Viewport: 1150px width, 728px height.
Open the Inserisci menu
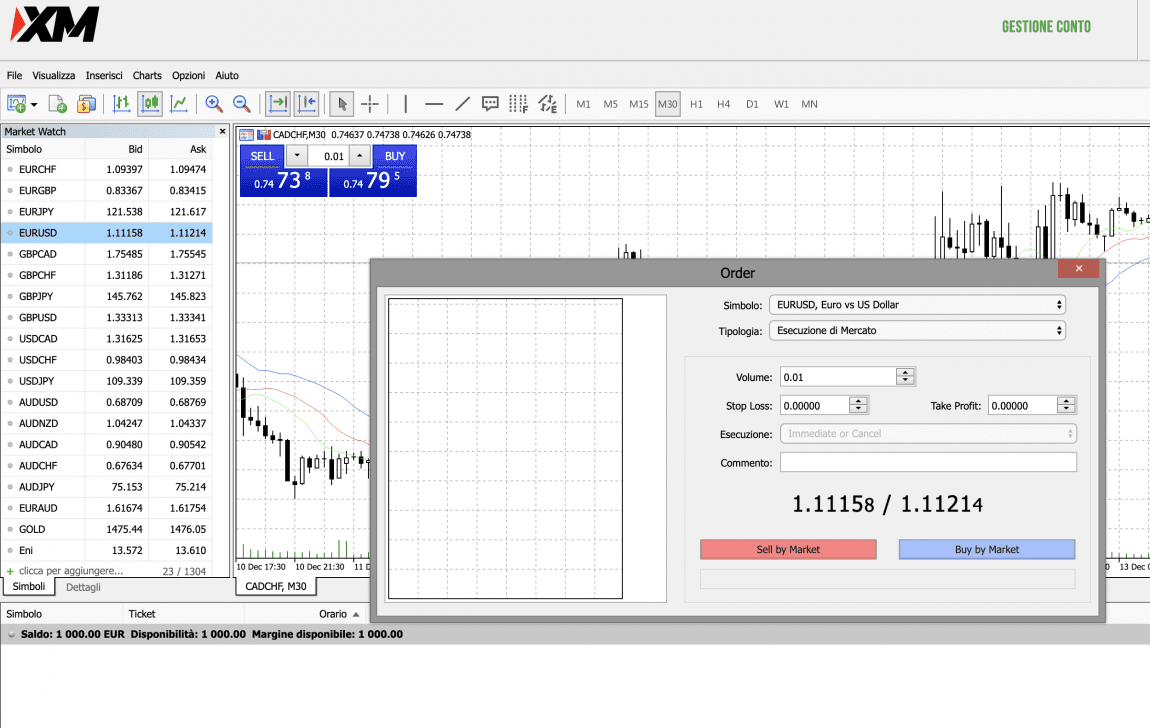tap(104, 75)
